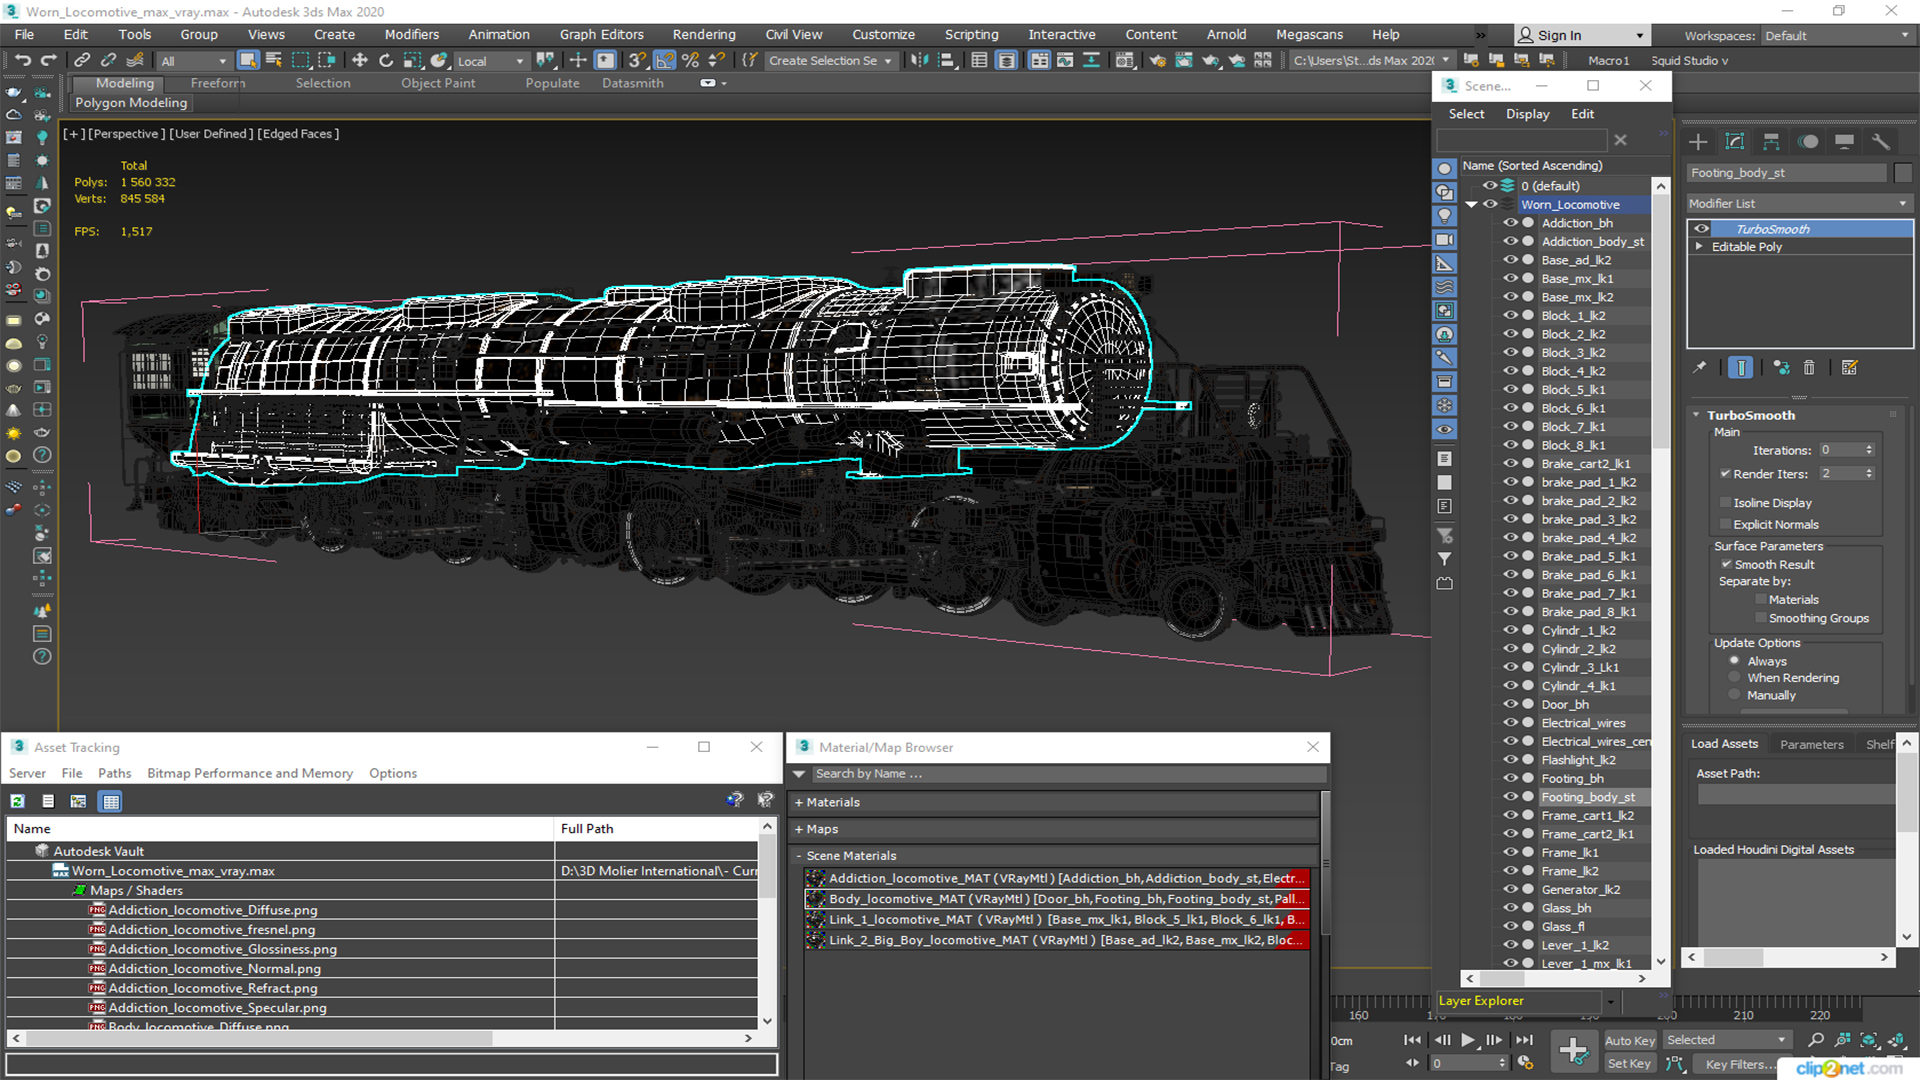1920x1080 pixels.
Task: Open the Graph Editors menu
Action: pyautogui.click(x=601, y=34)
